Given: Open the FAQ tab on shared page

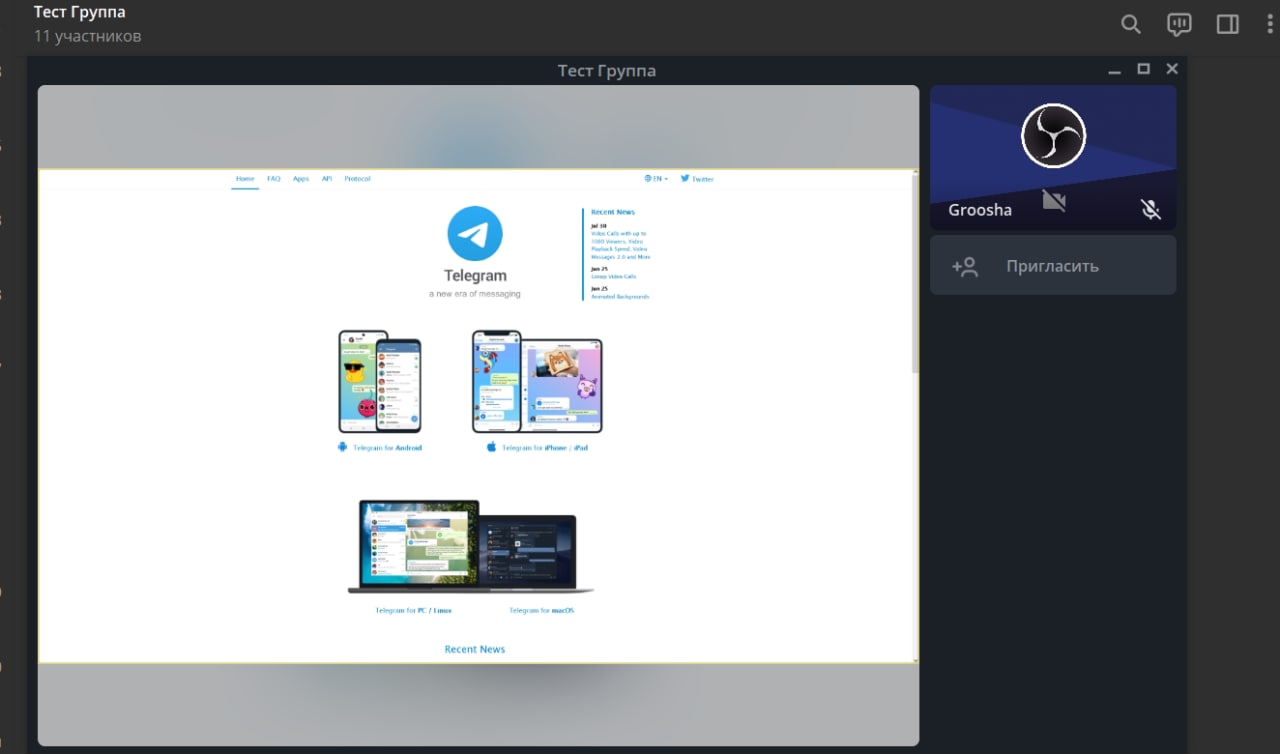Looking at the screenshot, I should click(x=273, y=179).
